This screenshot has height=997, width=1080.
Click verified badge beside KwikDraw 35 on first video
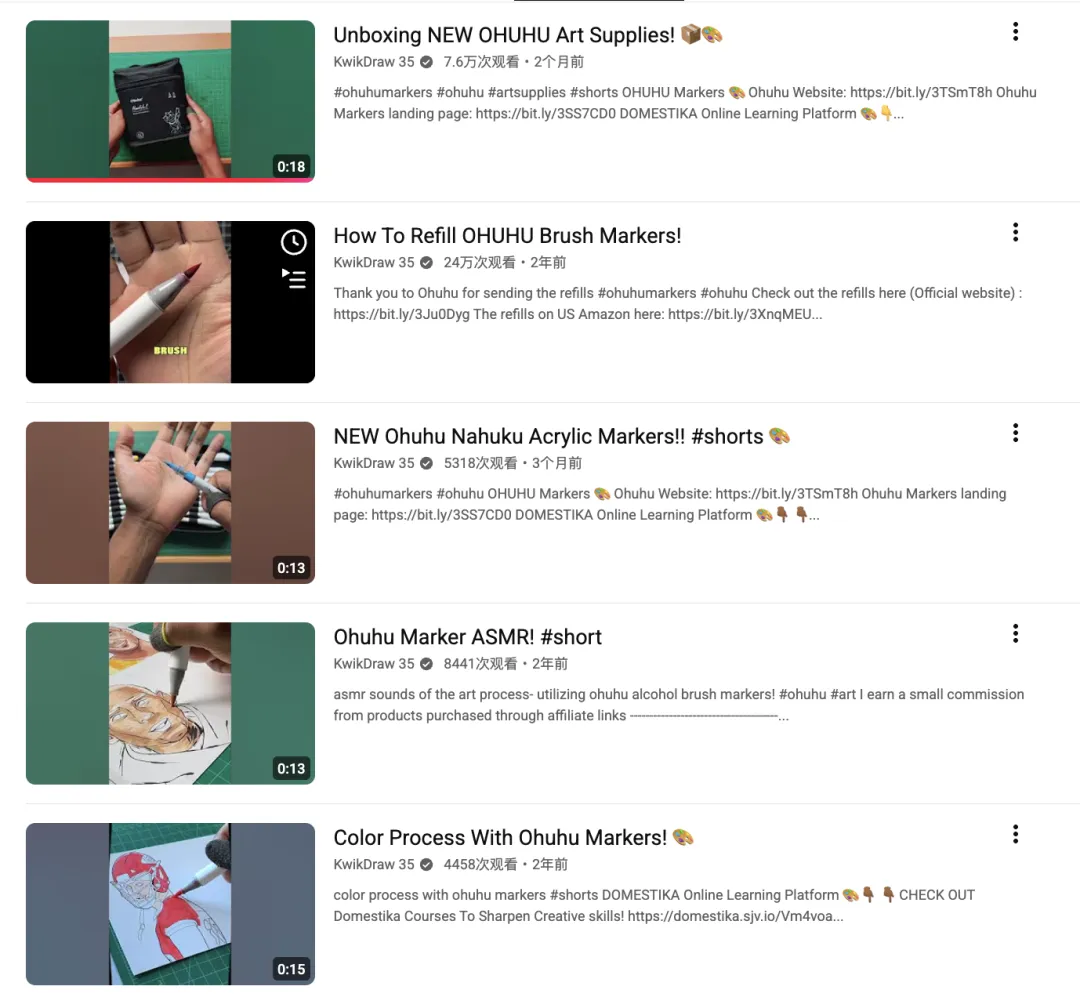click(x=426, y=62)
